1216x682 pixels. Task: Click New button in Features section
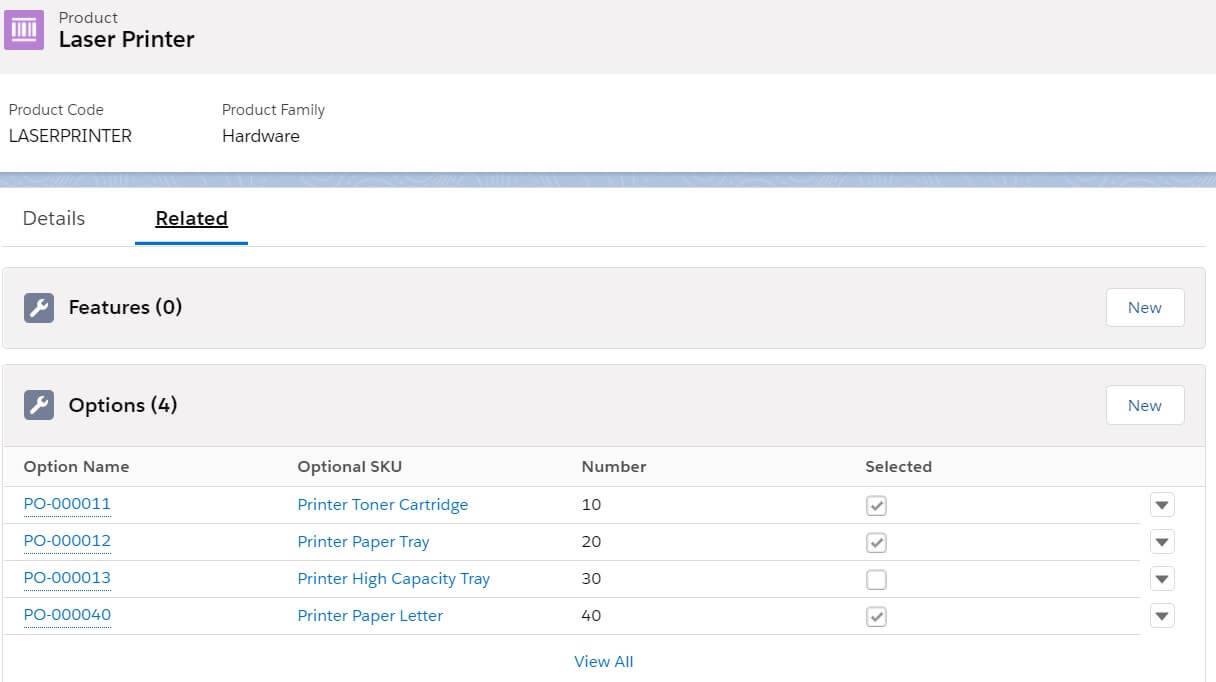(x=1144, y=308)
